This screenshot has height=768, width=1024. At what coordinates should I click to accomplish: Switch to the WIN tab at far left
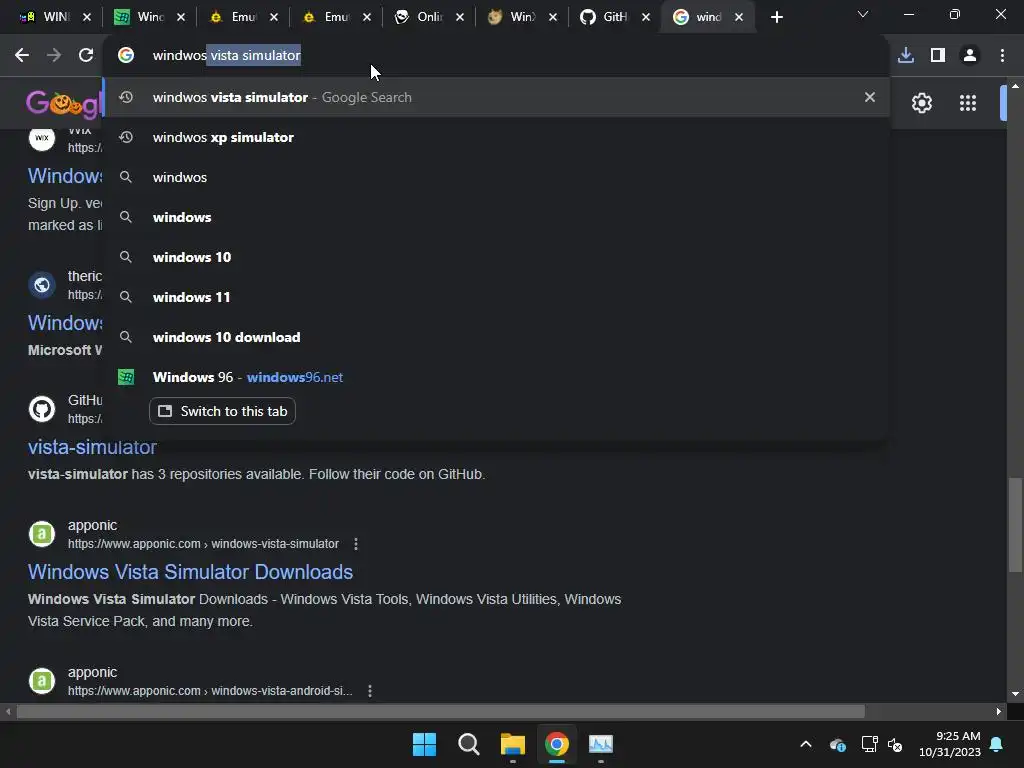(x=46, y=17)
